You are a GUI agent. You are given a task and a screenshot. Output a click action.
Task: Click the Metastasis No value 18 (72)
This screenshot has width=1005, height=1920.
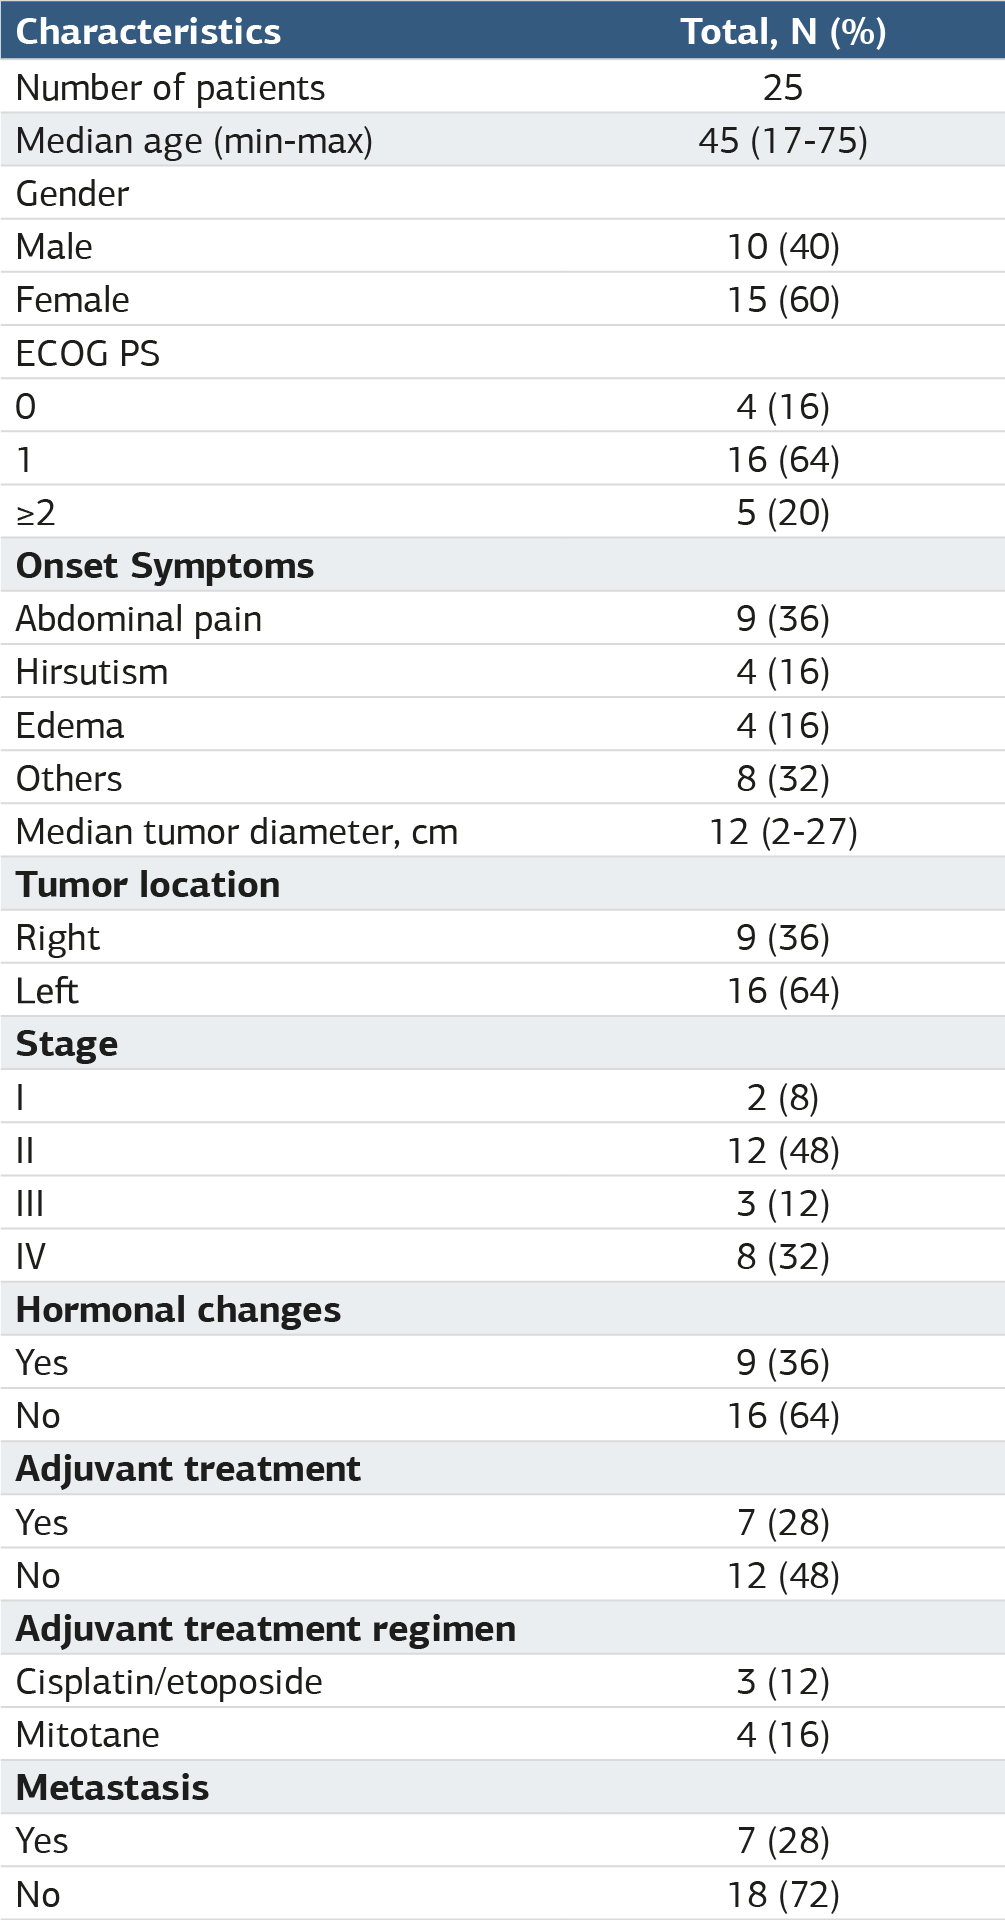pyautogui.click(x=783, y=1894)
